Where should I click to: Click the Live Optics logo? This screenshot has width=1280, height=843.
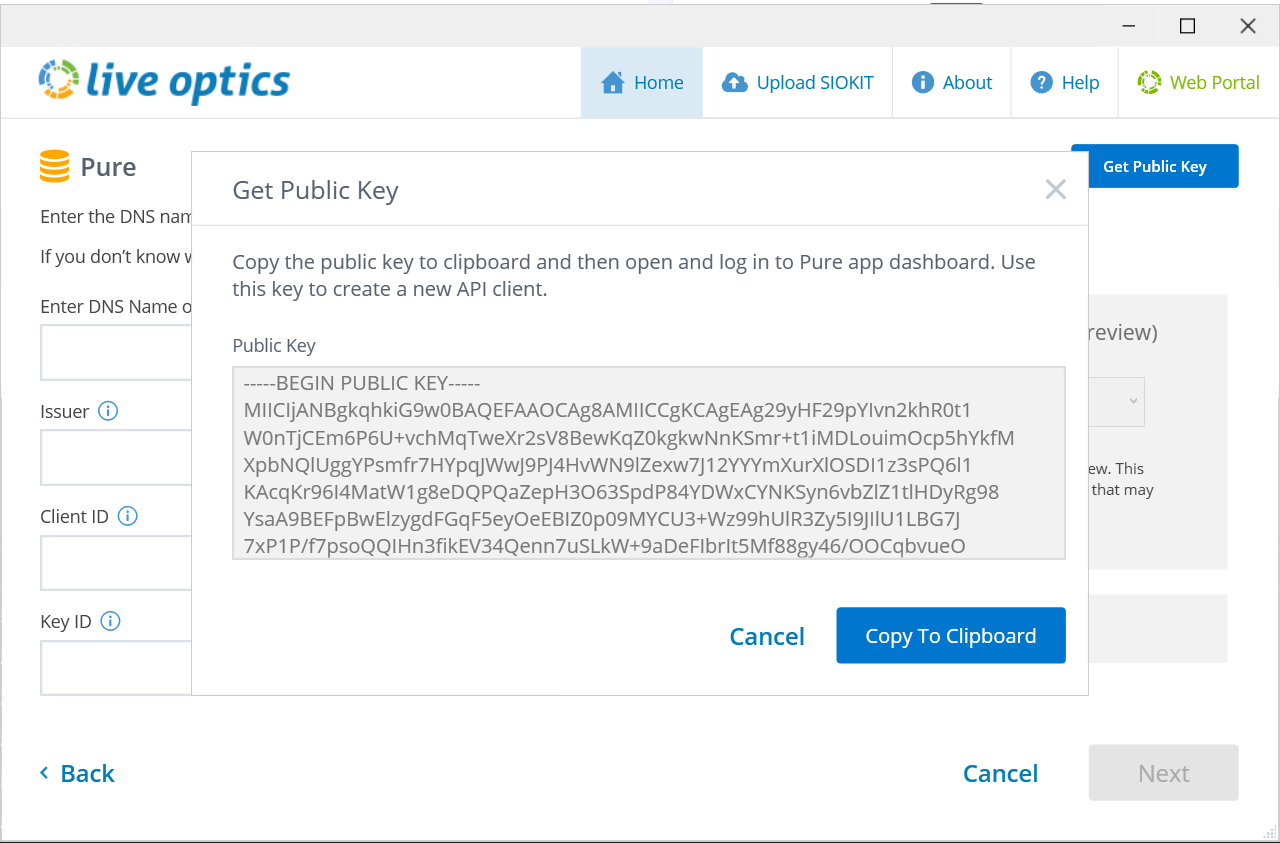point(165,82)
